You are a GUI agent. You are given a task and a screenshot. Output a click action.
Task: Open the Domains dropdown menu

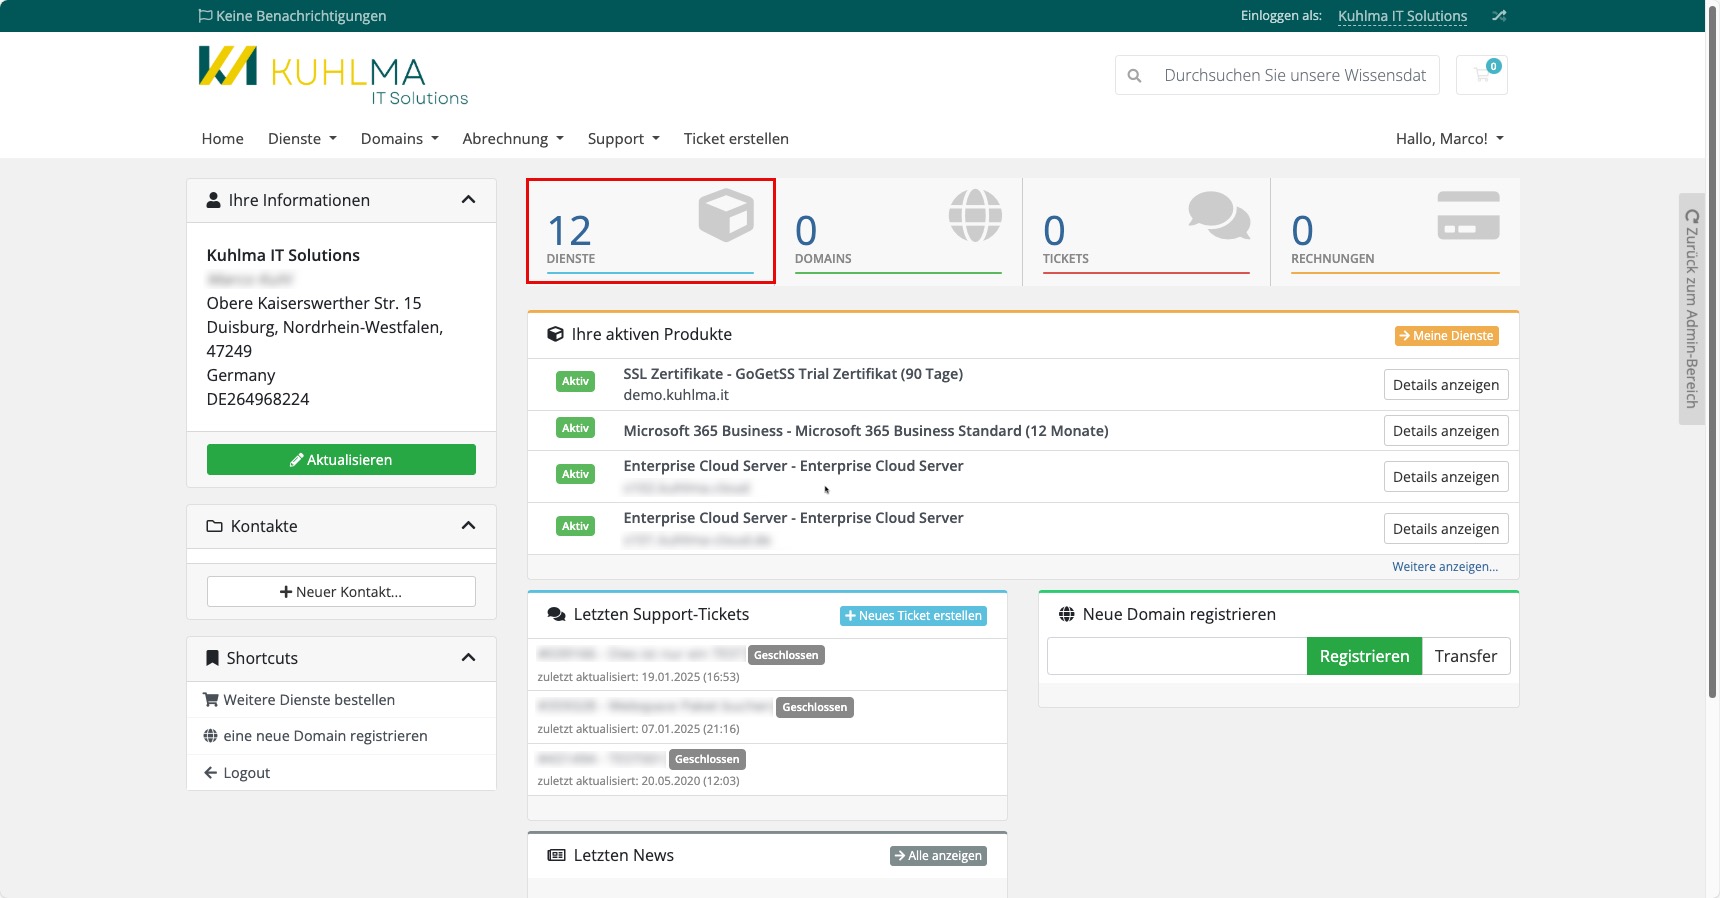coord(400,139)
